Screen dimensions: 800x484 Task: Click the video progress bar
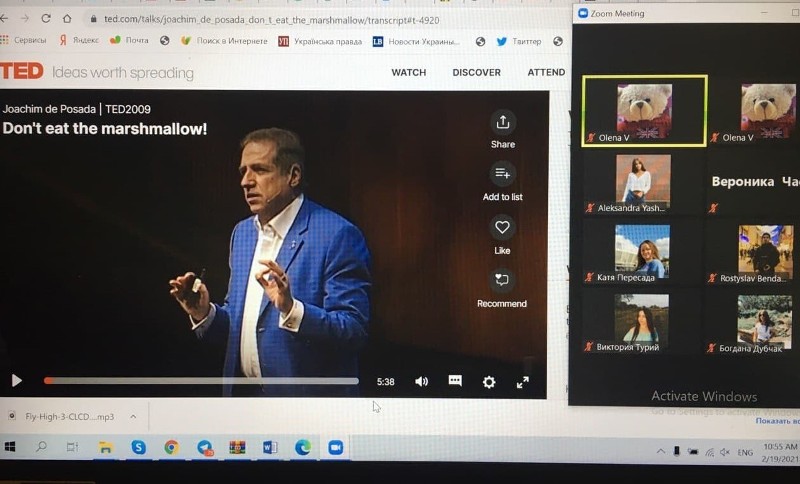(x=201, y=381)
